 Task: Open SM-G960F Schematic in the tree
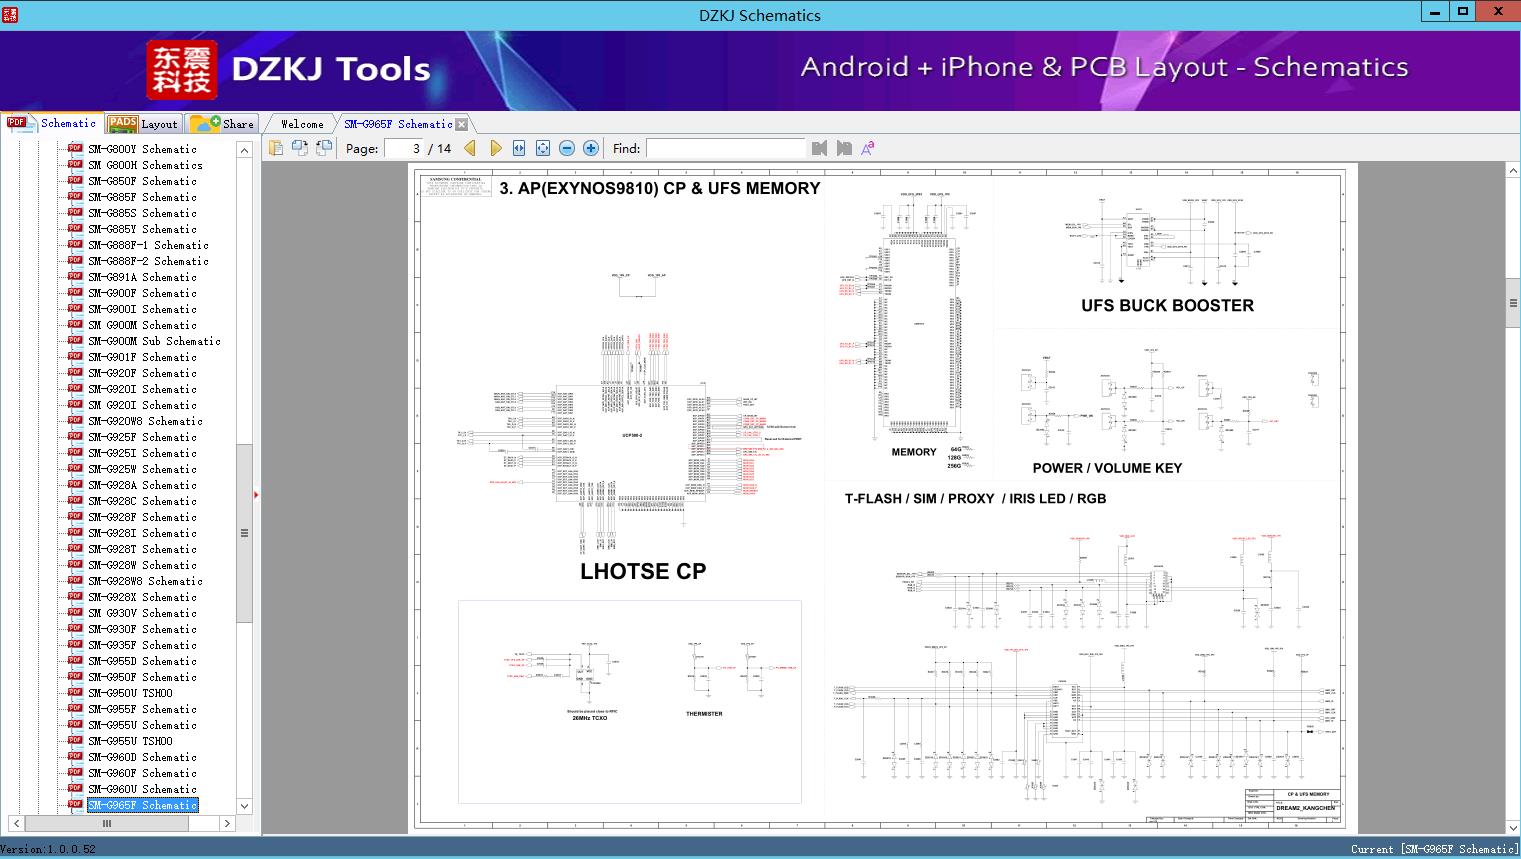tap(142, 773)
